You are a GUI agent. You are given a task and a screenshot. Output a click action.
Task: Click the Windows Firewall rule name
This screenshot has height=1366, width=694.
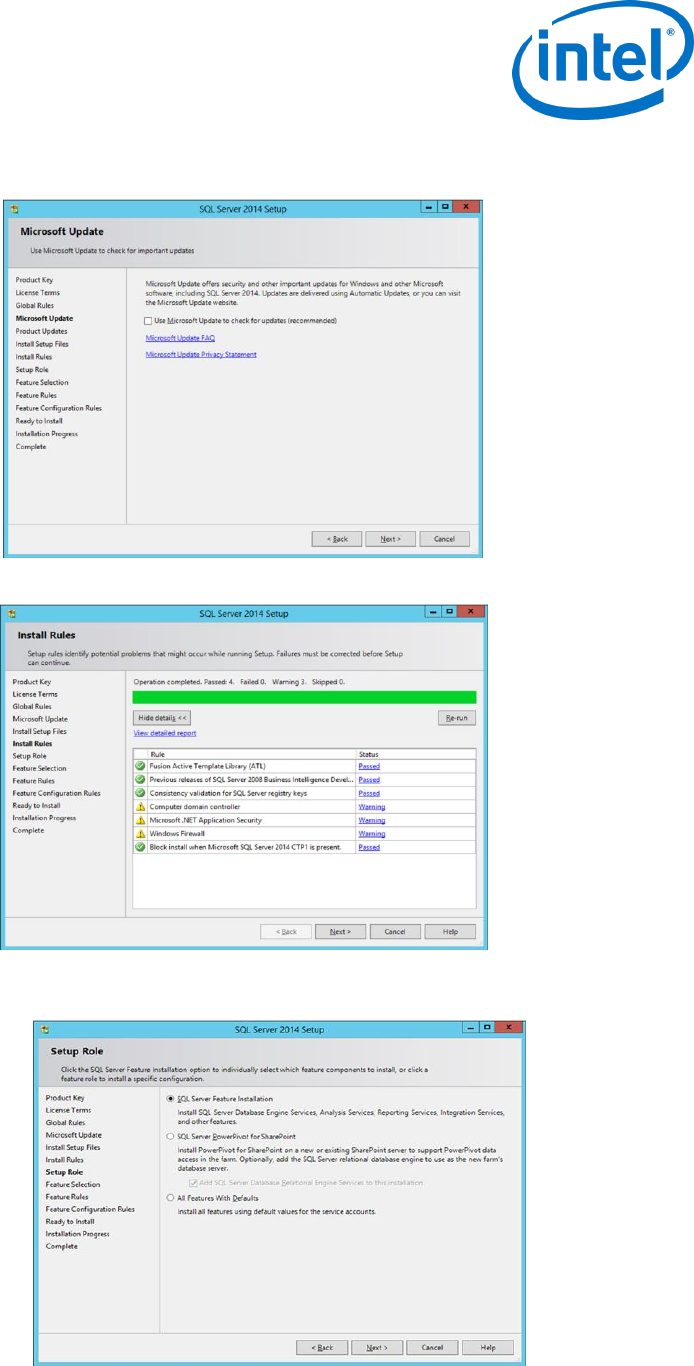pyautogui.click(x=176, y=833)
